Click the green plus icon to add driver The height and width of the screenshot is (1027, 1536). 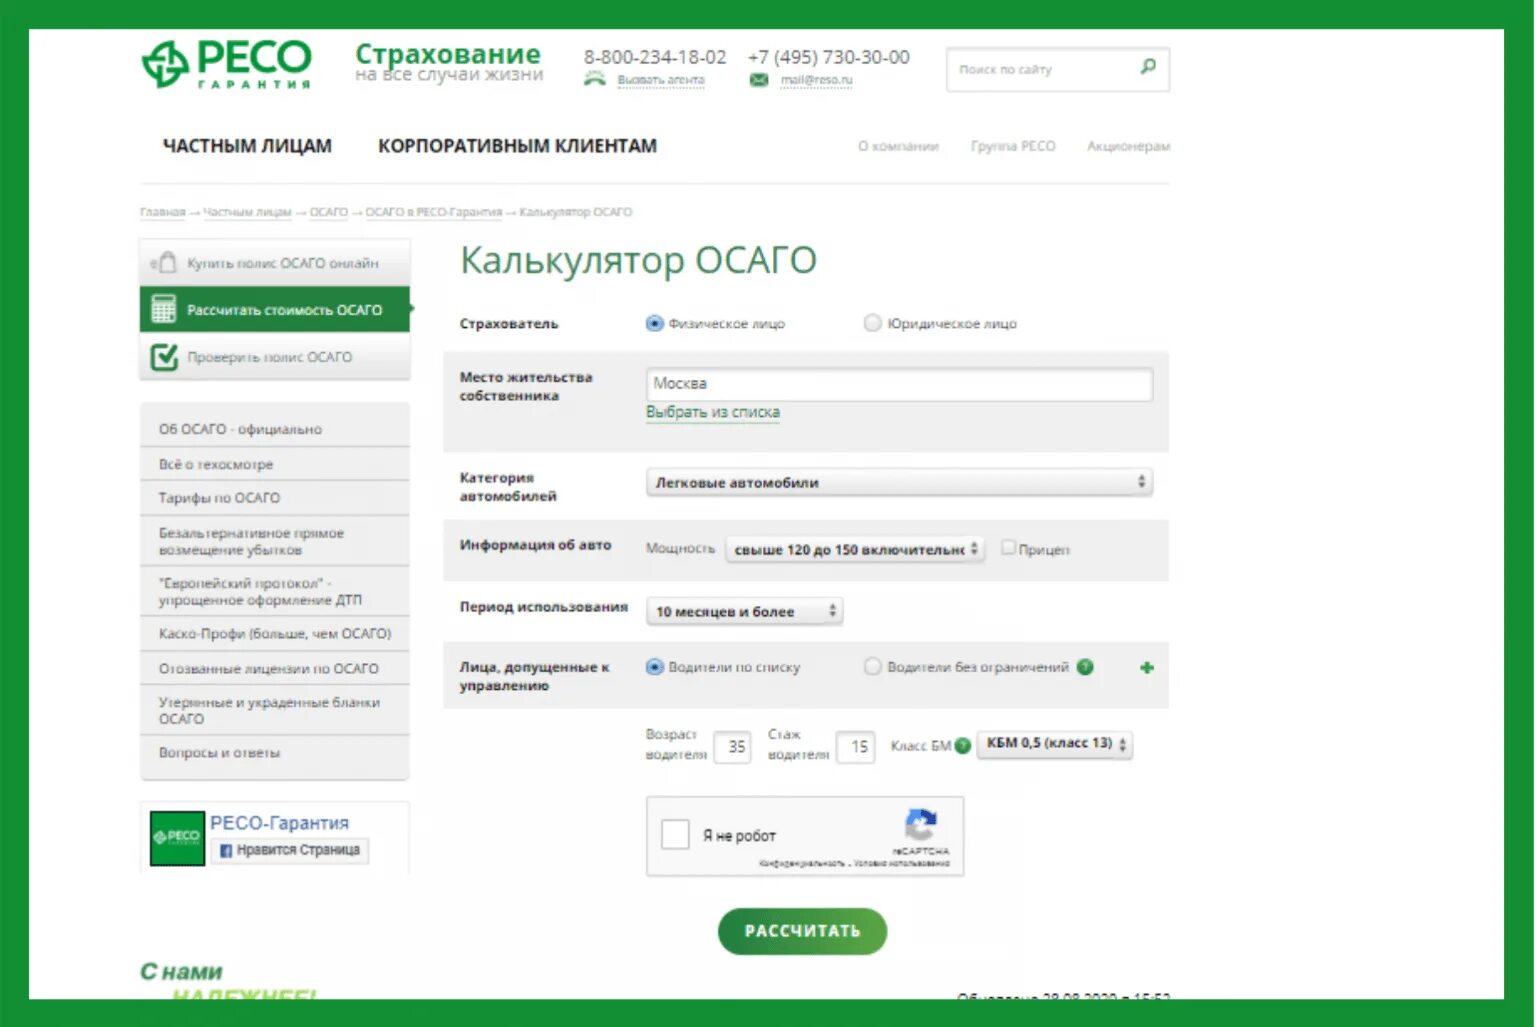(x=1146, y=667)
